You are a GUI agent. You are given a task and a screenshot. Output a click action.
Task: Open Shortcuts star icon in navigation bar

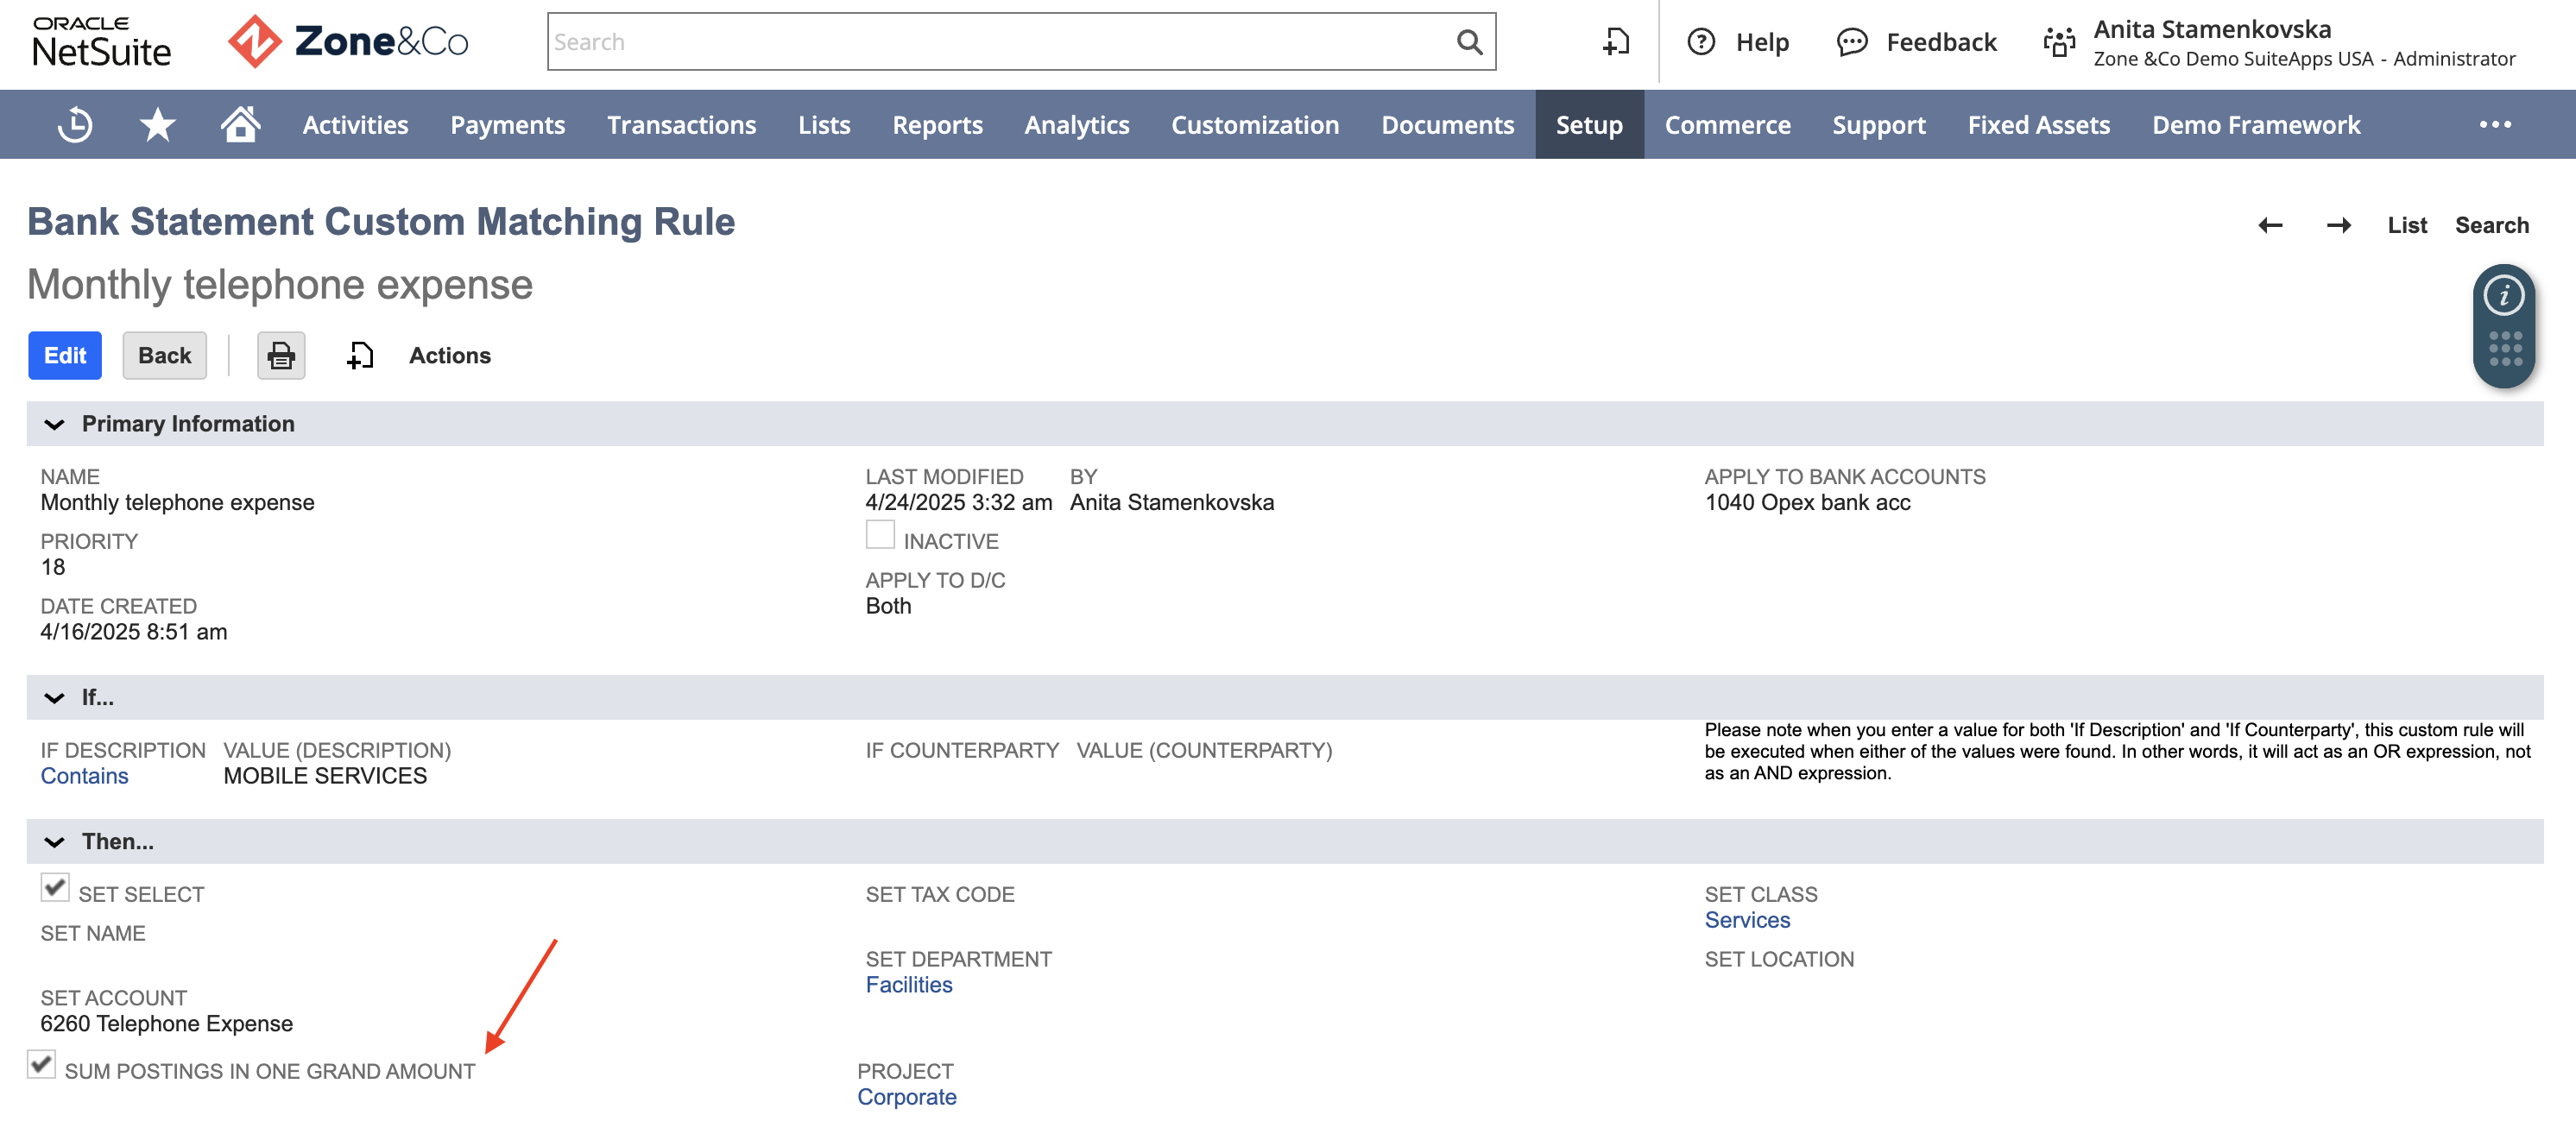point(157,125)
